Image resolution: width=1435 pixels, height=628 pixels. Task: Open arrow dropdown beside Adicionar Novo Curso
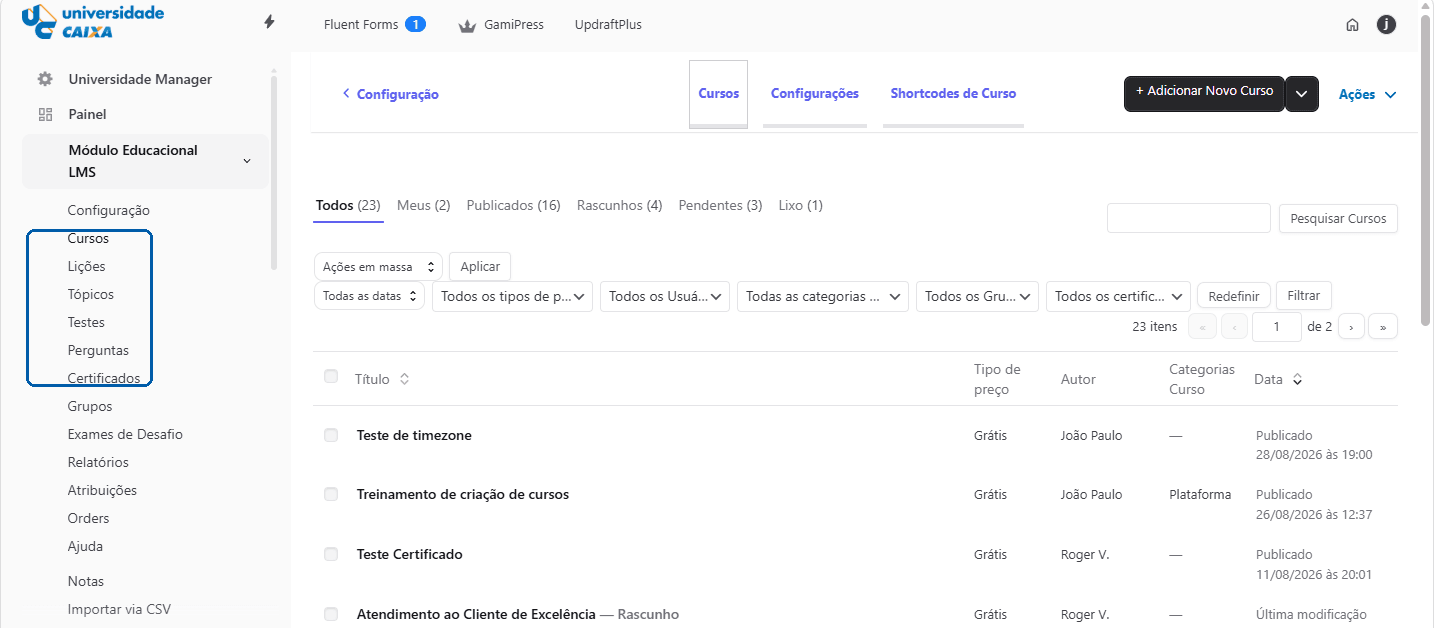[x=1302, y=93]
